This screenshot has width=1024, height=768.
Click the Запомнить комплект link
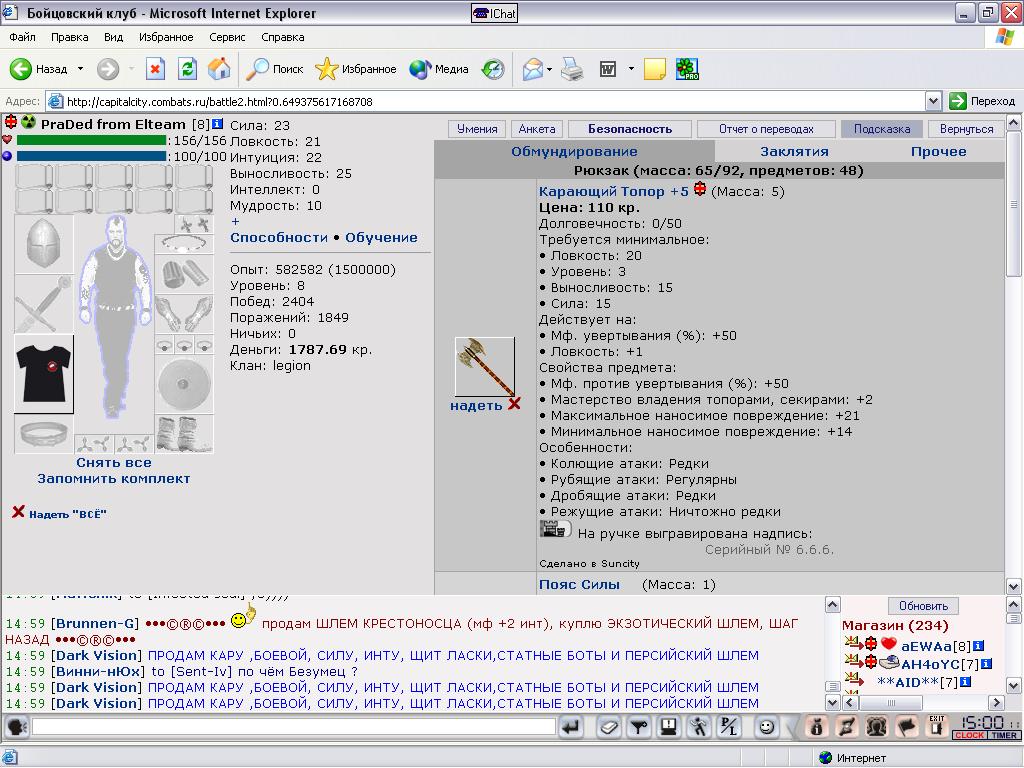click(x=114, y=479)
